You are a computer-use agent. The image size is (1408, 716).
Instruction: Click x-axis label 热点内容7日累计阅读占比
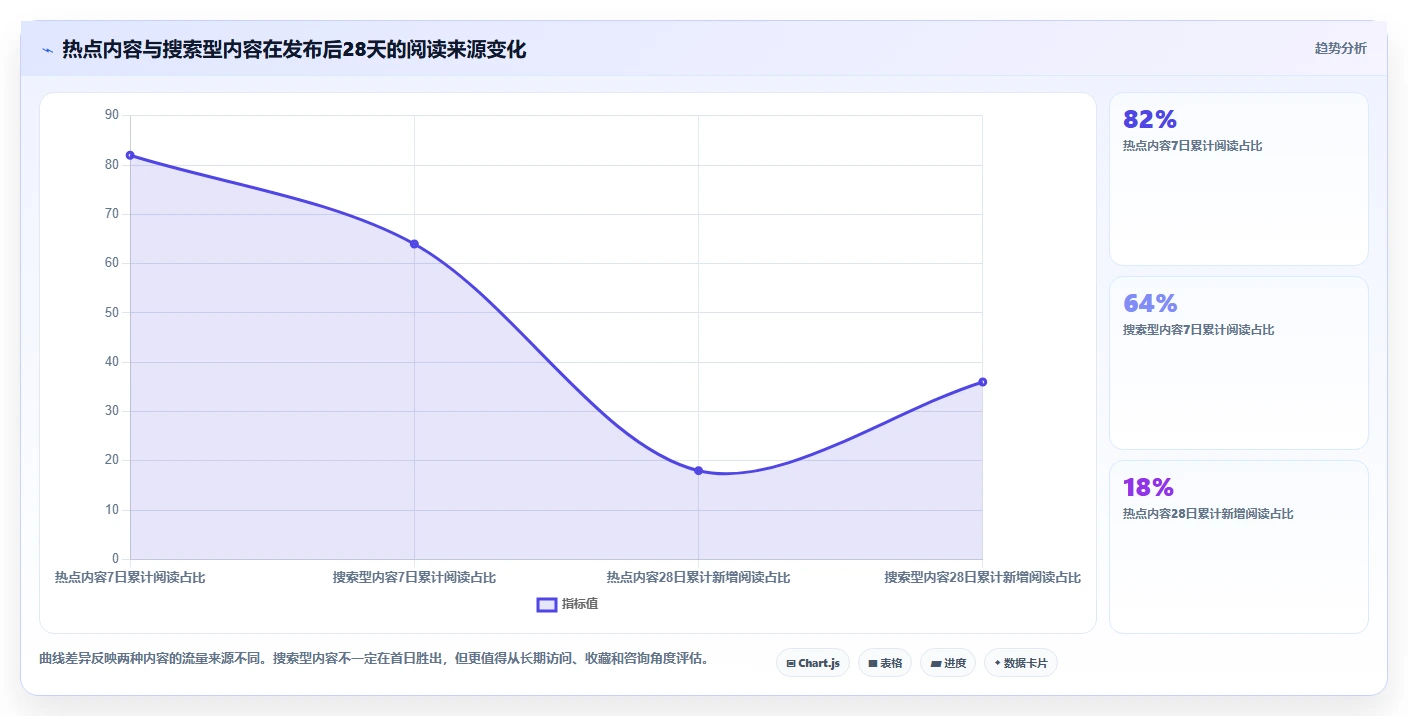[130, 577]
